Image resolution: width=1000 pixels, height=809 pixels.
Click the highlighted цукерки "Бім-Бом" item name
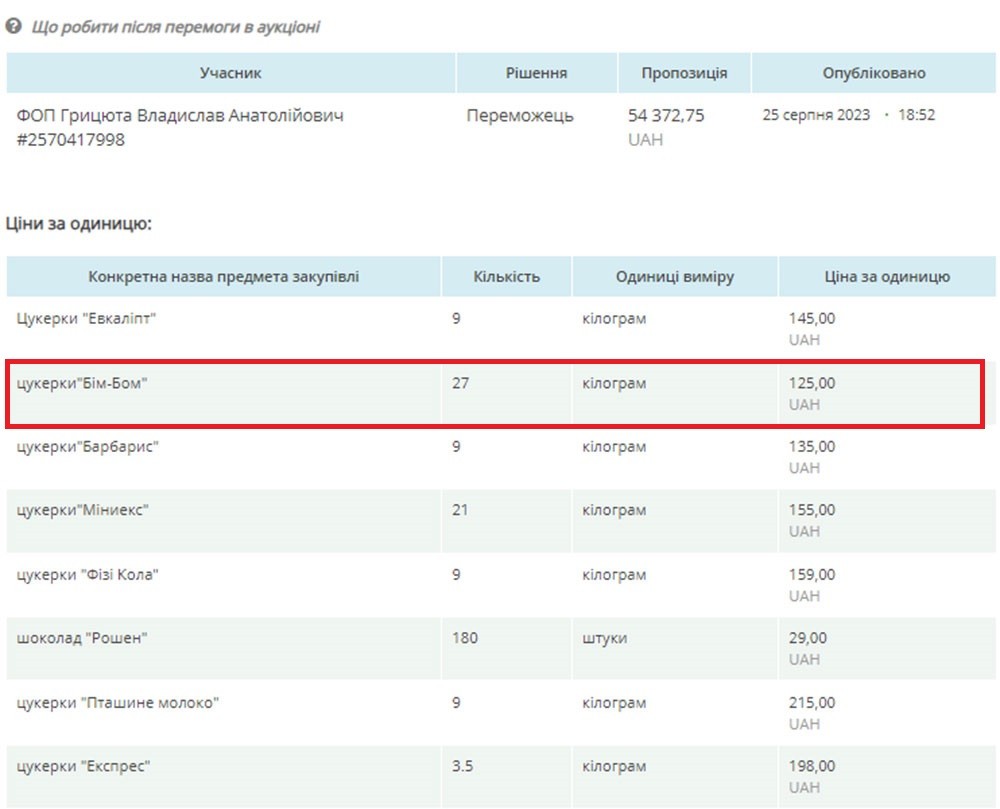pyautogui.click(x=82, y=383)
